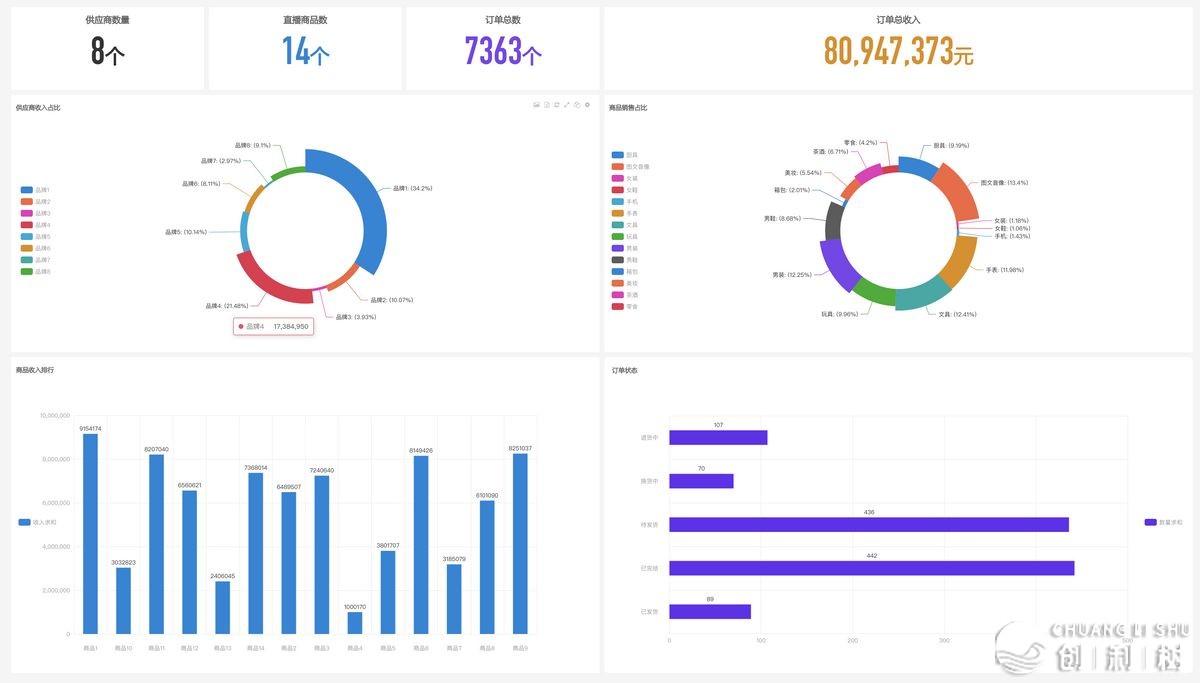Click the icon between fullscreen and settings gear
Screen dimensions: 1200x683
(577, 105)
